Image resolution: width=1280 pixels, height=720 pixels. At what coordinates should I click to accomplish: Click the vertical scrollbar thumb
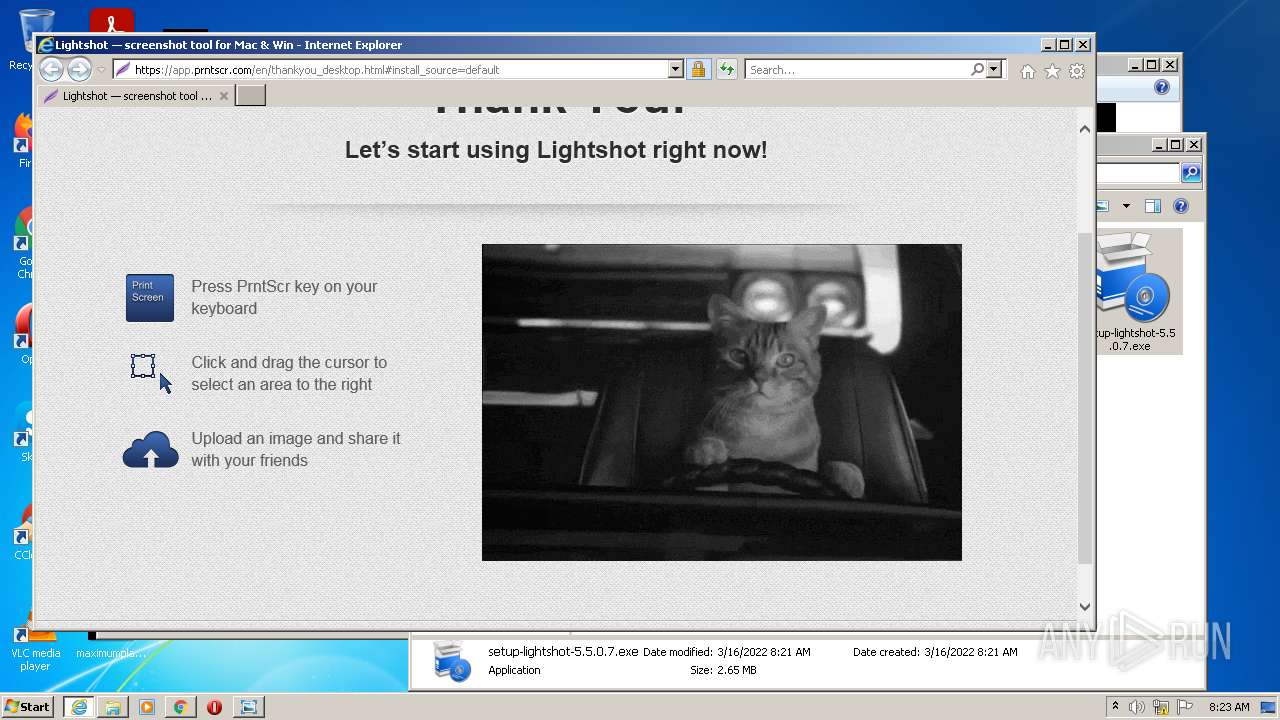click(1085, 398)
